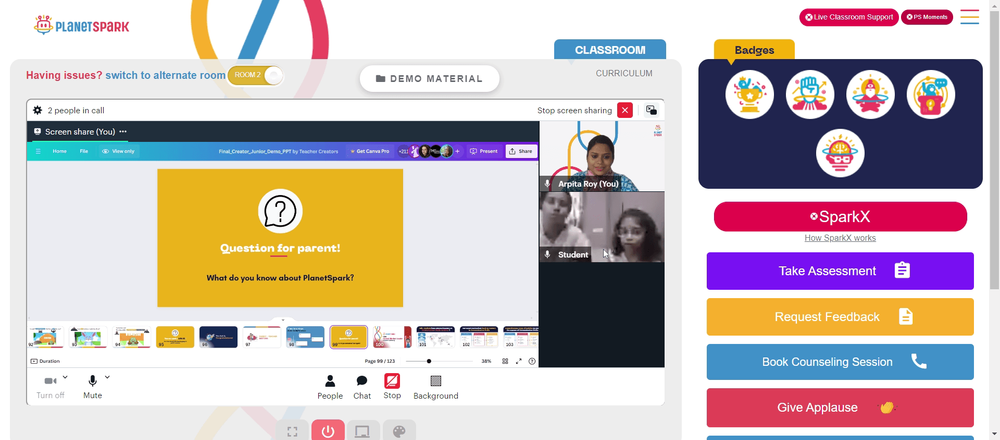Select the speaker podium badge
This screenshot has width=1000, height=440.
pyautogui.click(x=930, y=94)
